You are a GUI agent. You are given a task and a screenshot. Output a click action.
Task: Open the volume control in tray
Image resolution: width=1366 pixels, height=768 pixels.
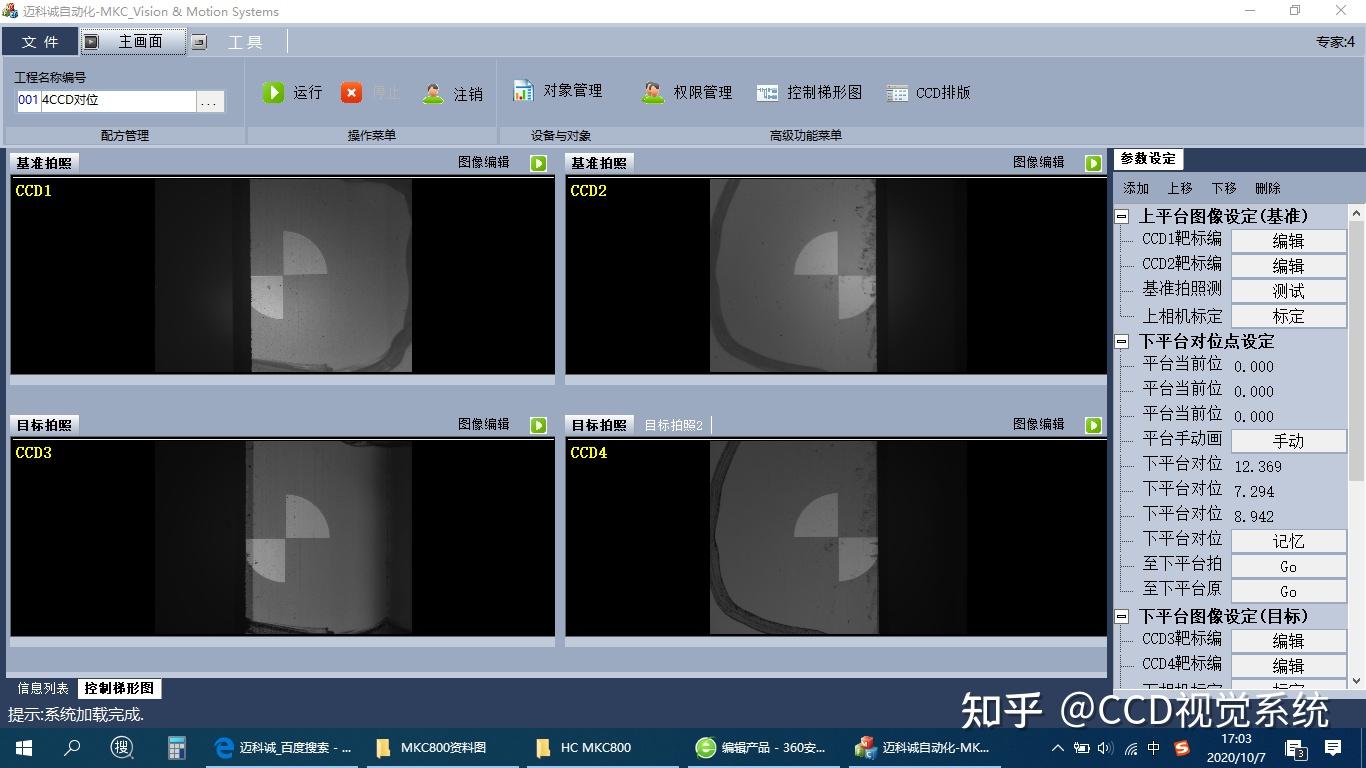click(1105, 748)
